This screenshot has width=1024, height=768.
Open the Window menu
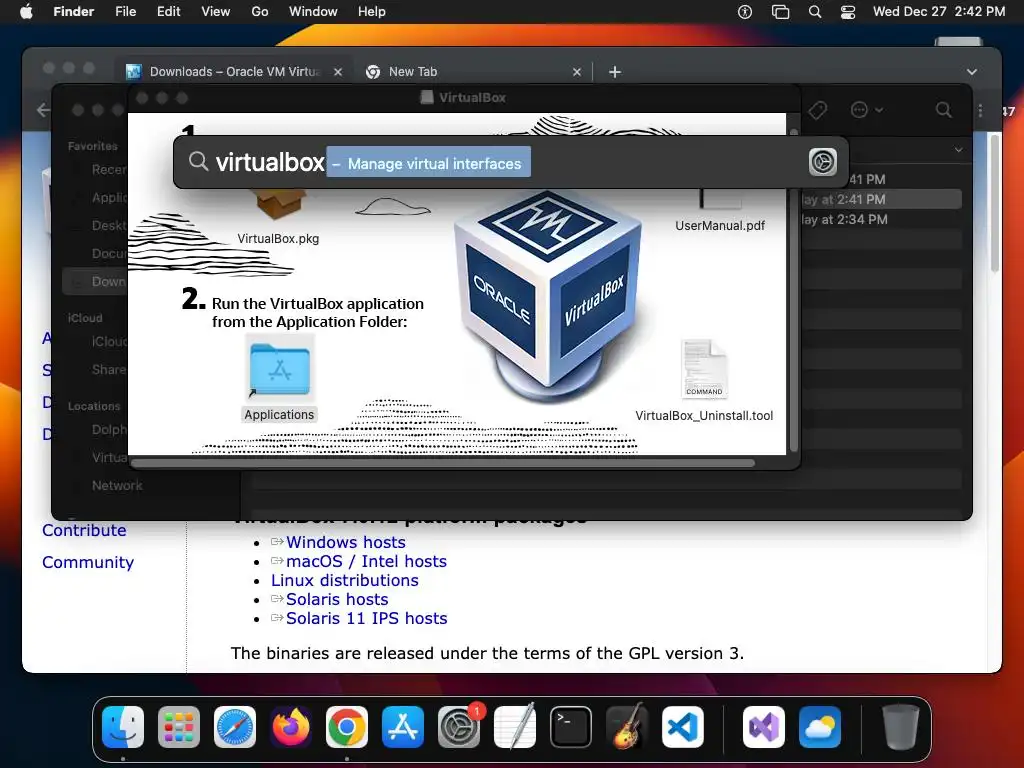click(313, 12)
